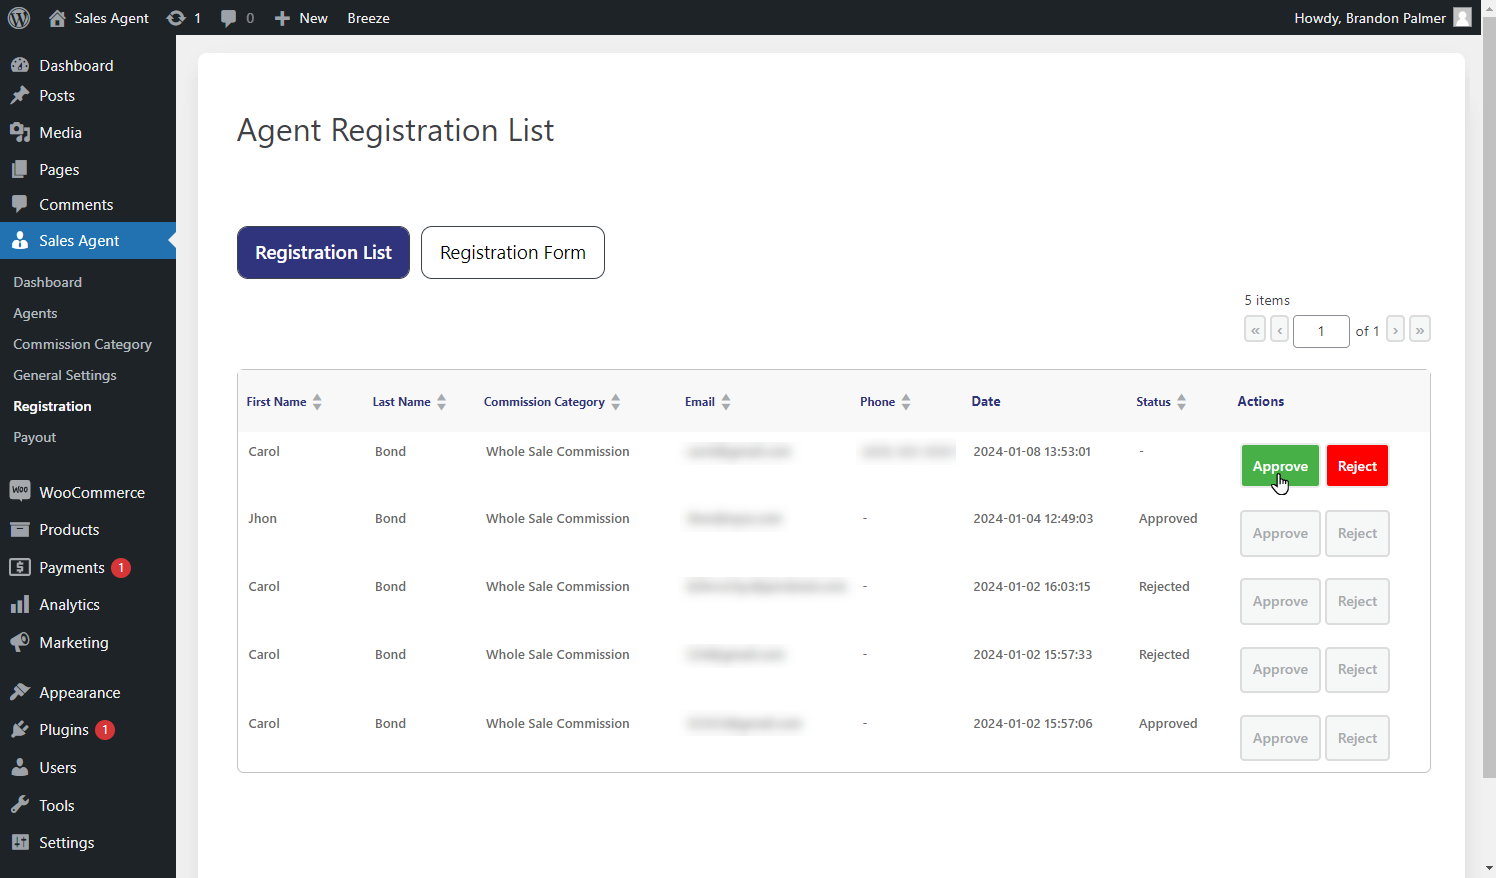This screenshot has width=1496, height=878.
Task: Open the WordPress logo menu
Action: pyautogui.click(x=19, y=18)
